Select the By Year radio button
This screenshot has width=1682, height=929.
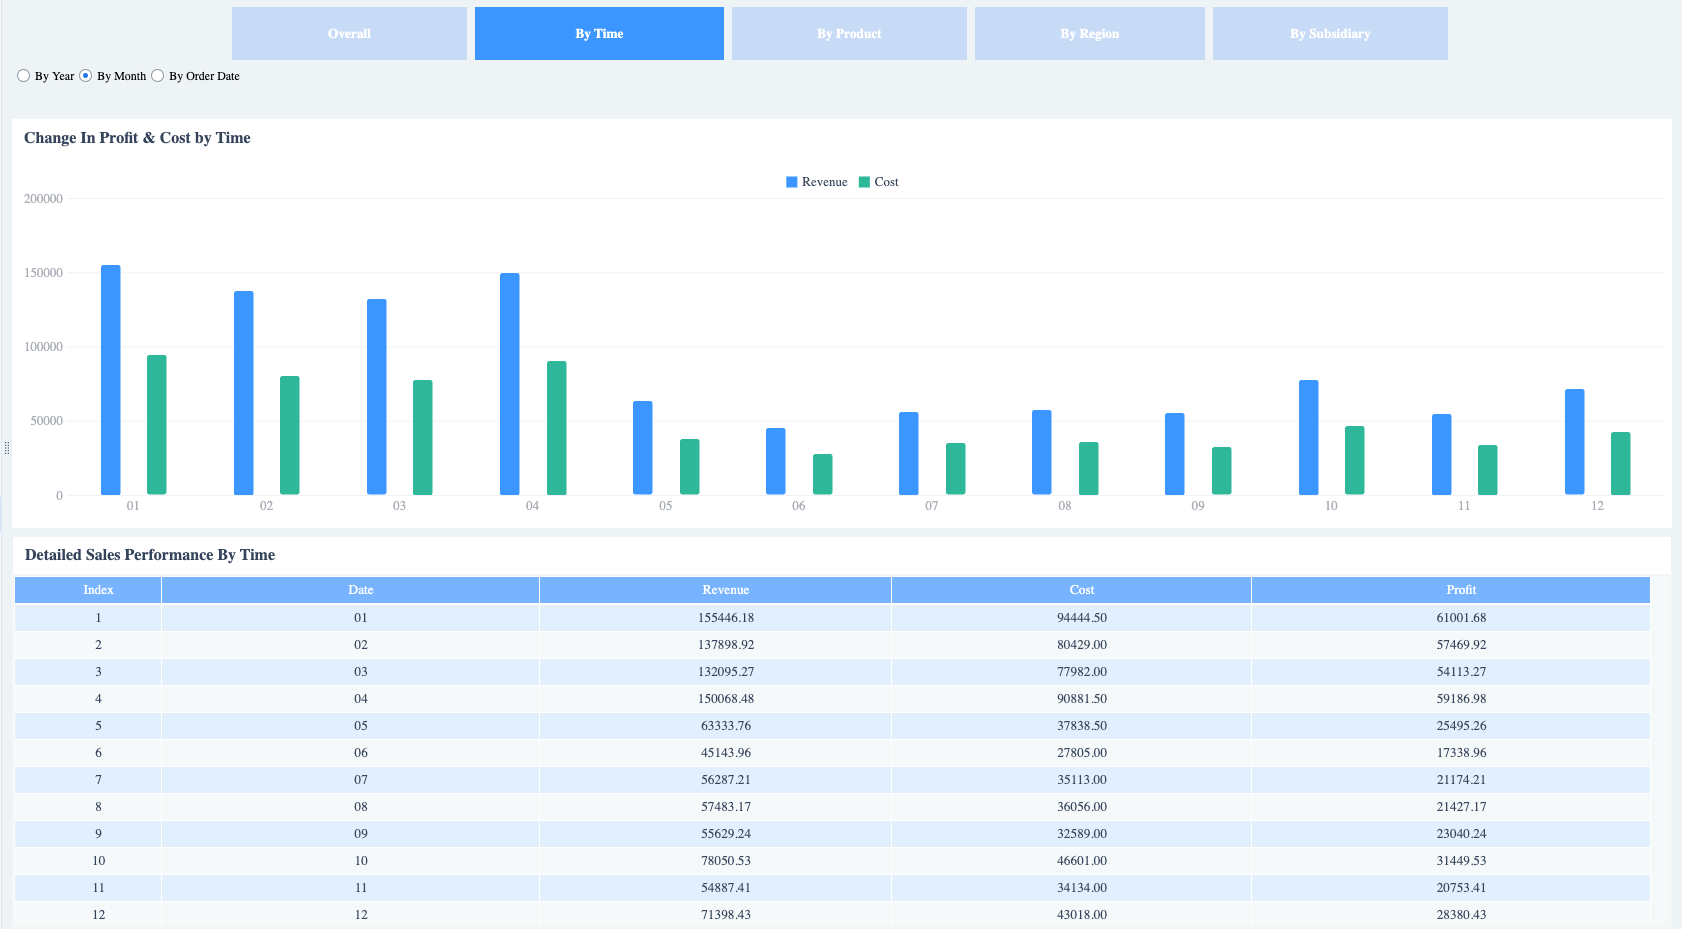[x=23, y=75]
